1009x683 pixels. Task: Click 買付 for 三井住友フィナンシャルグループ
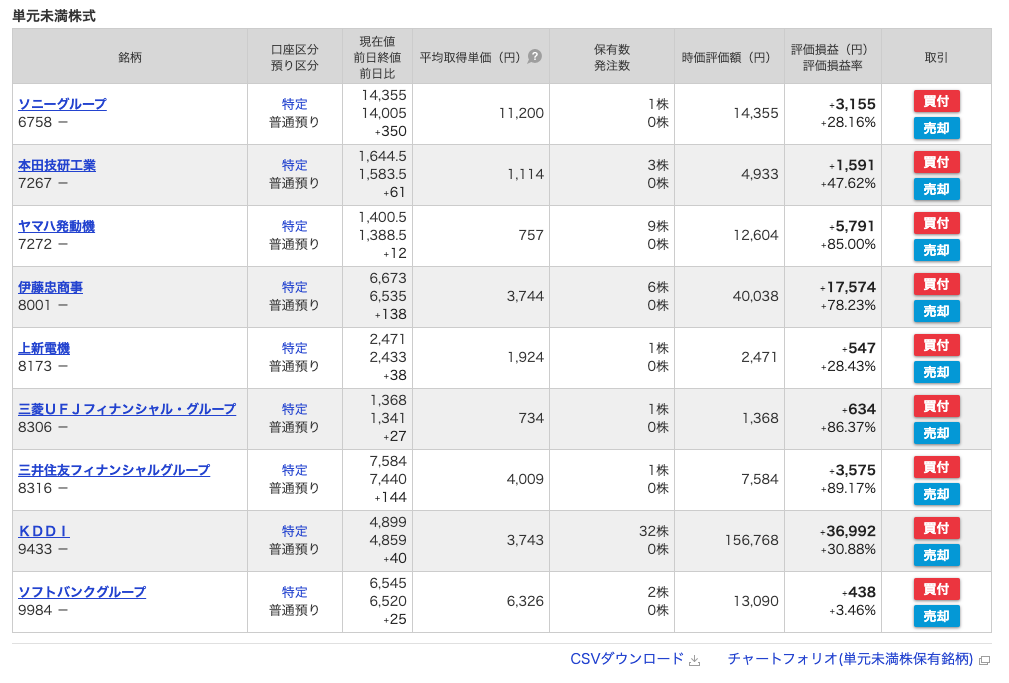(x=936, y=467)
